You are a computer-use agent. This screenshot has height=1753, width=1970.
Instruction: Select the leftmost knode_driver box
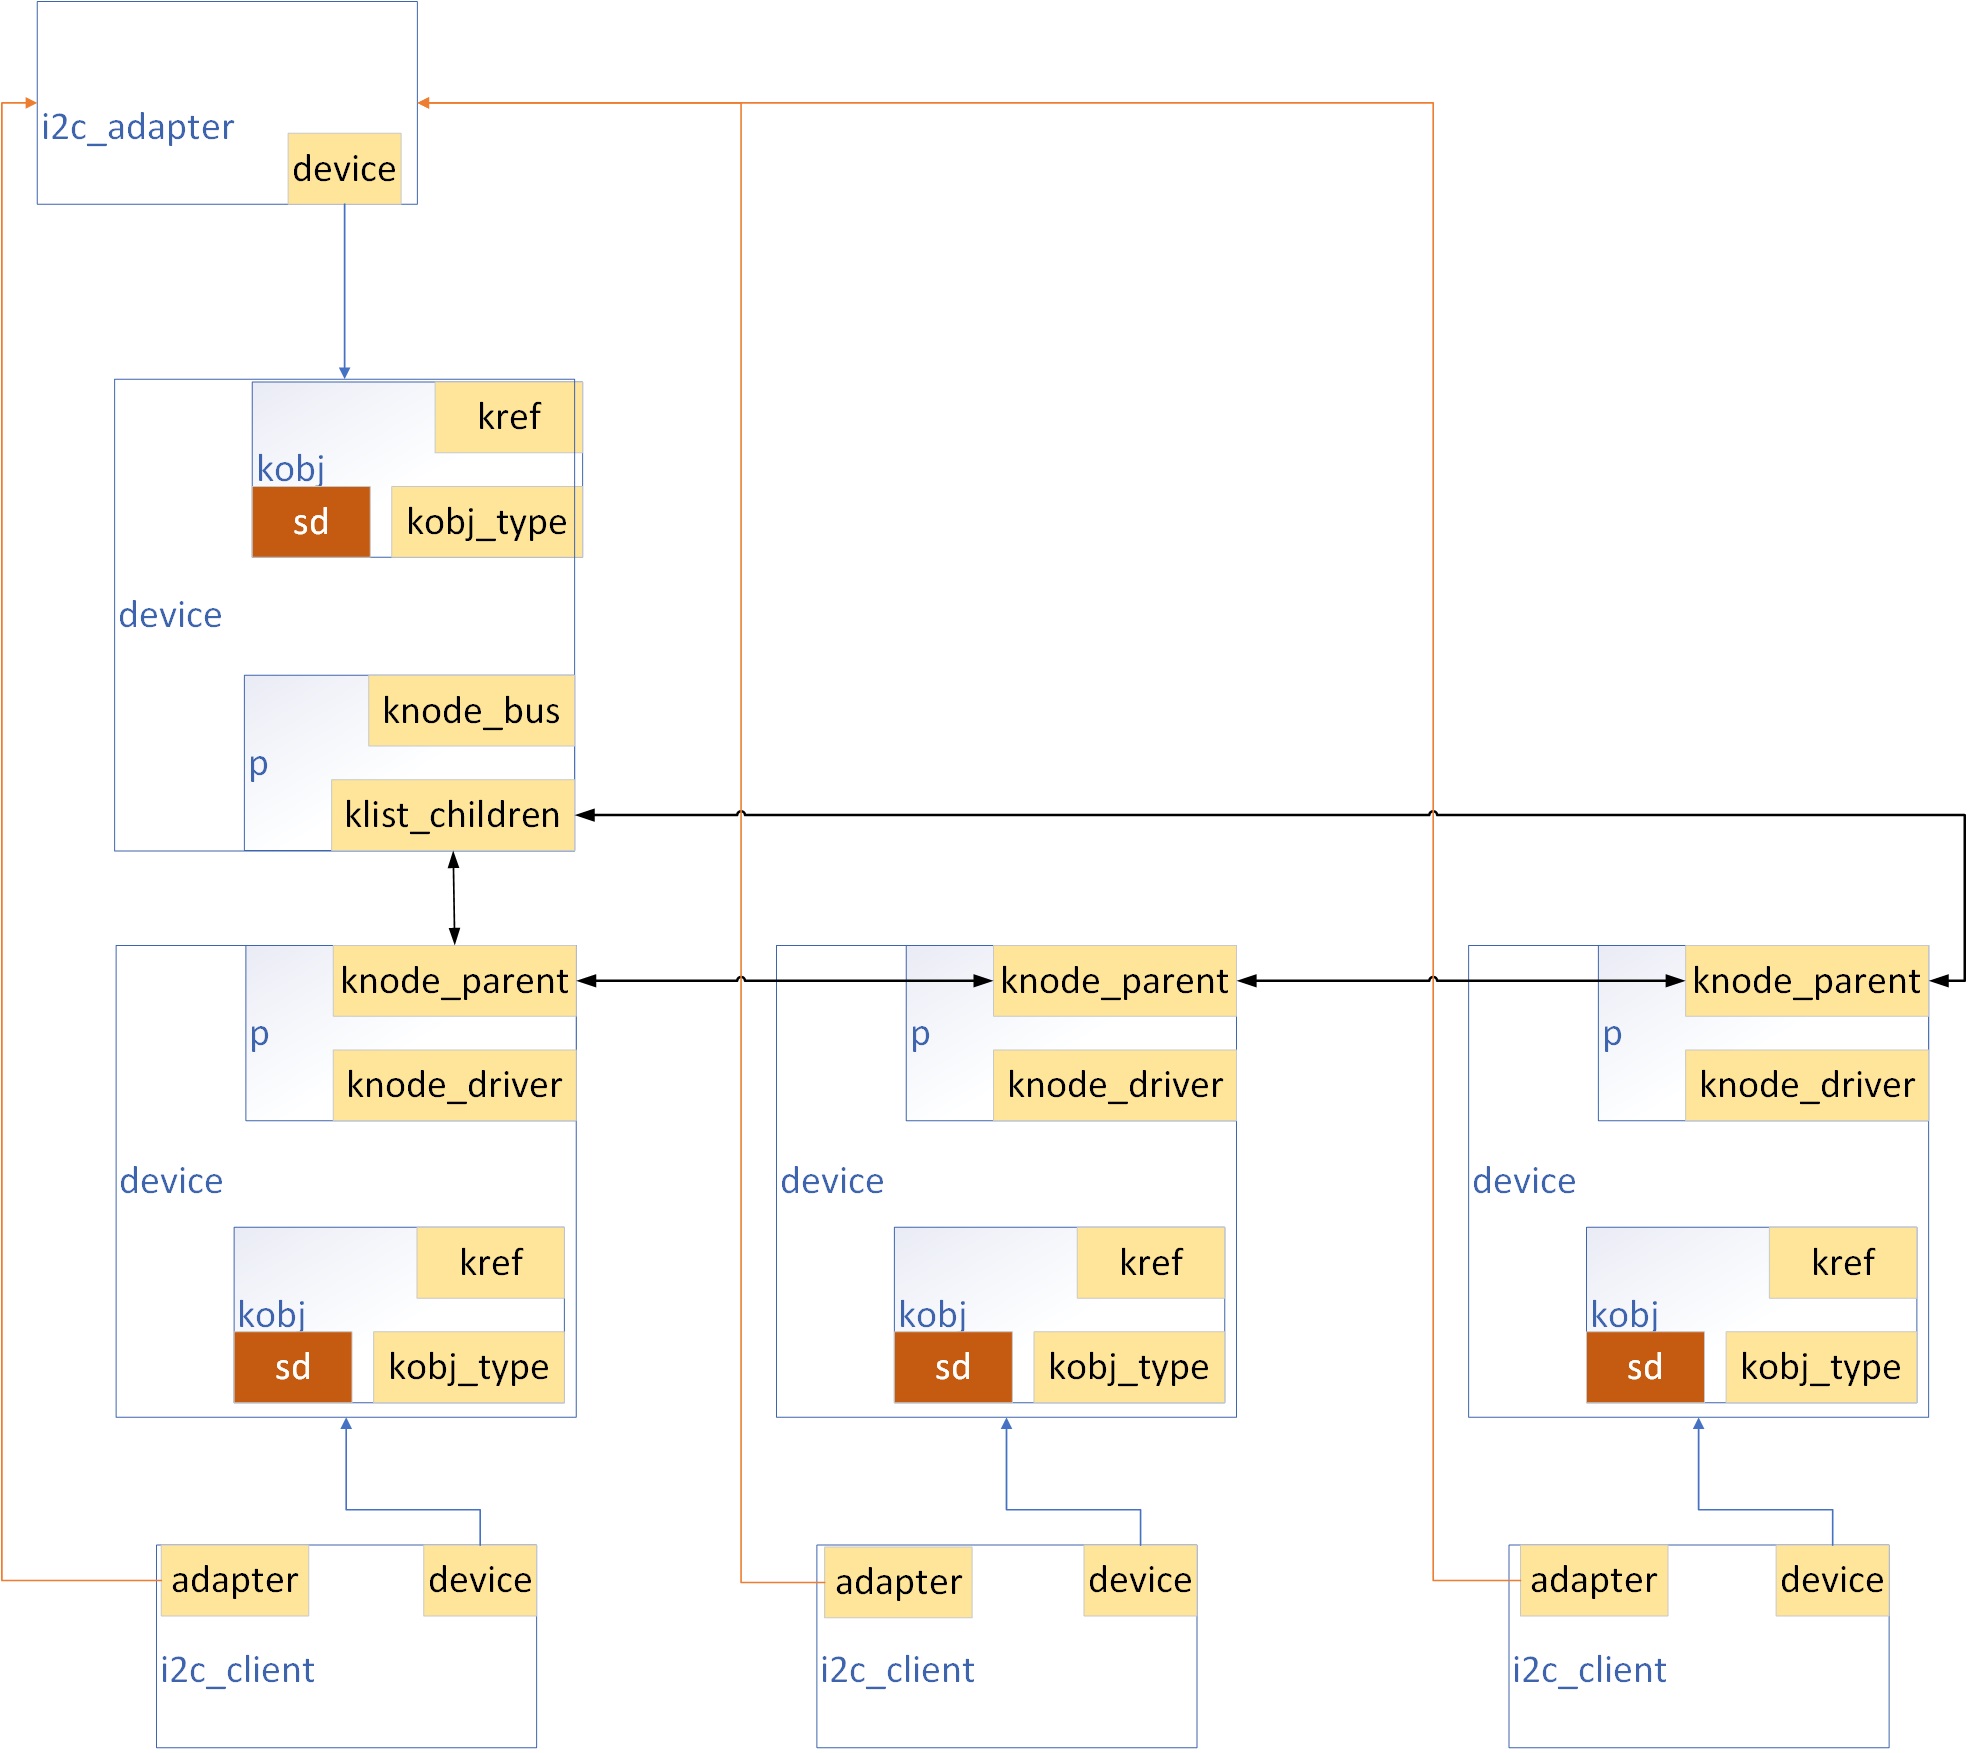coord(454,1085)
